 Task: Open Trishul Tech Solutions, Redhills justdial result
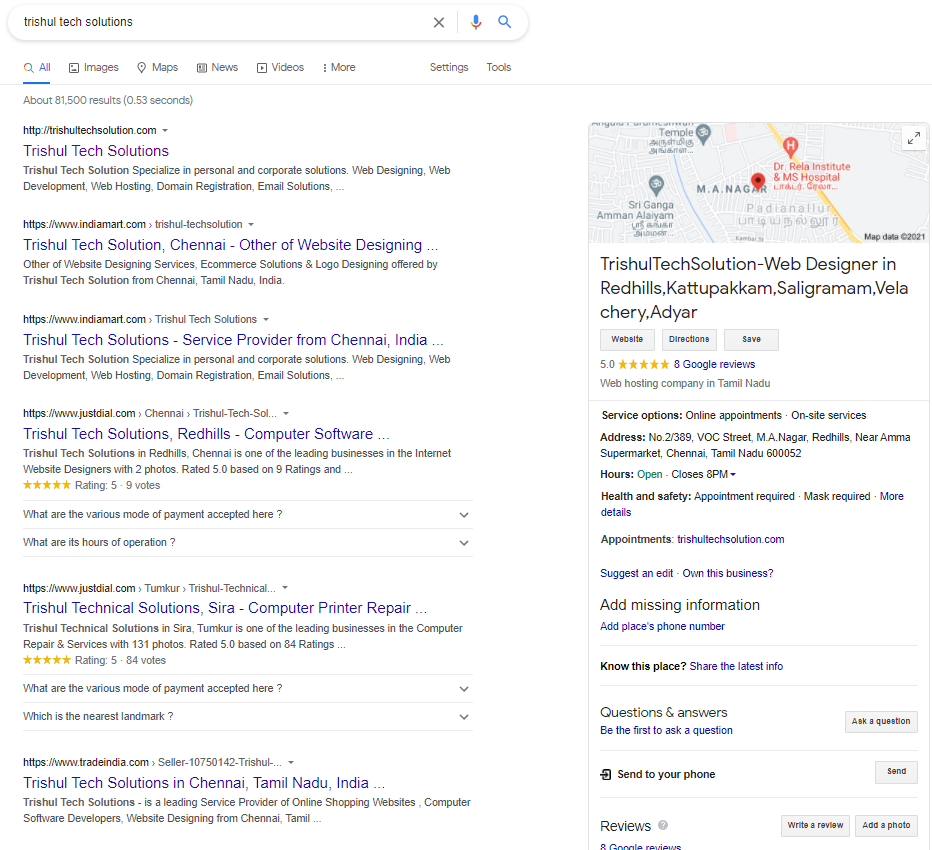(x=206, y=434)
